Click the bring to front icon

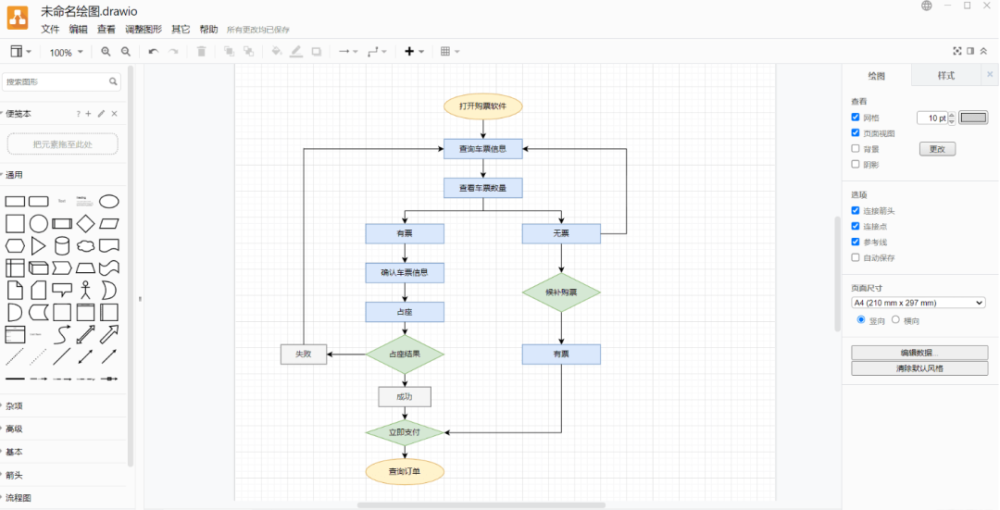[x=229, y=52]
